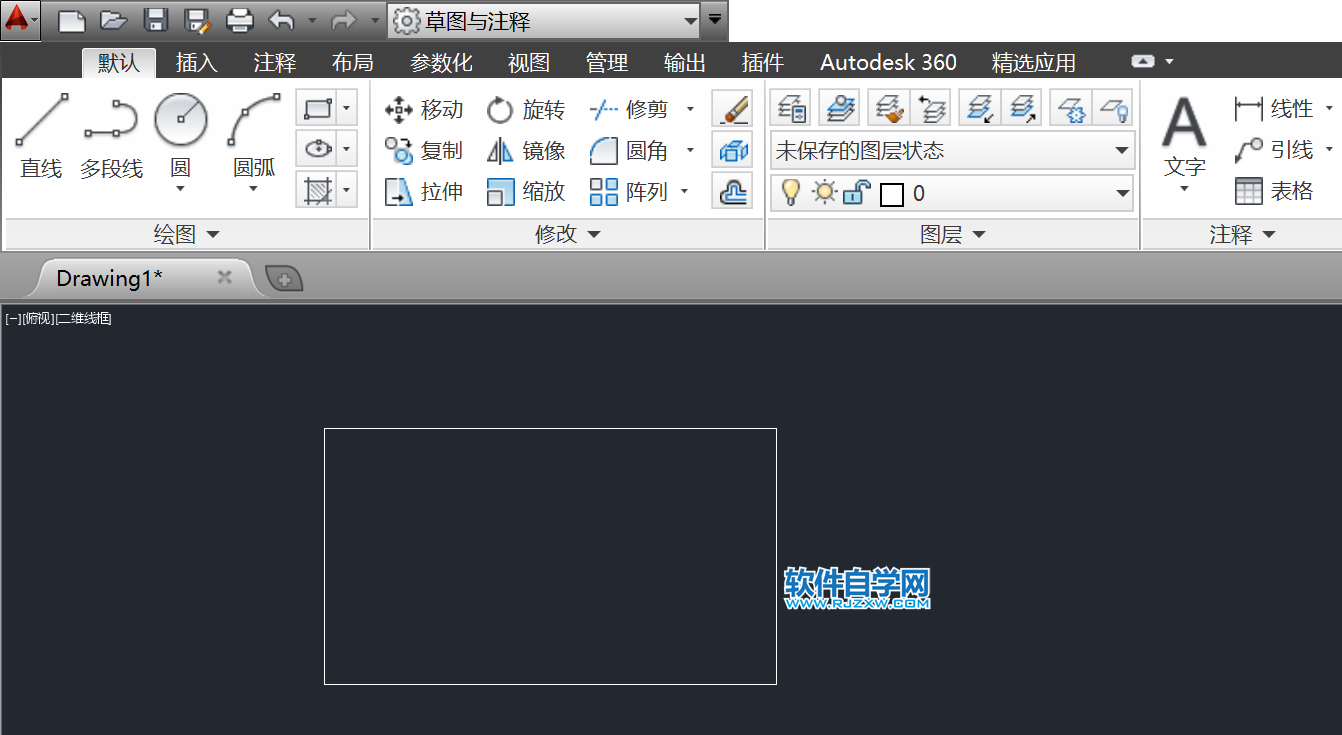Select the 文字 (Text) tool icon
Viewport: 1342px width, 735px height.
pyautogui.click(x=1184, y=125)
